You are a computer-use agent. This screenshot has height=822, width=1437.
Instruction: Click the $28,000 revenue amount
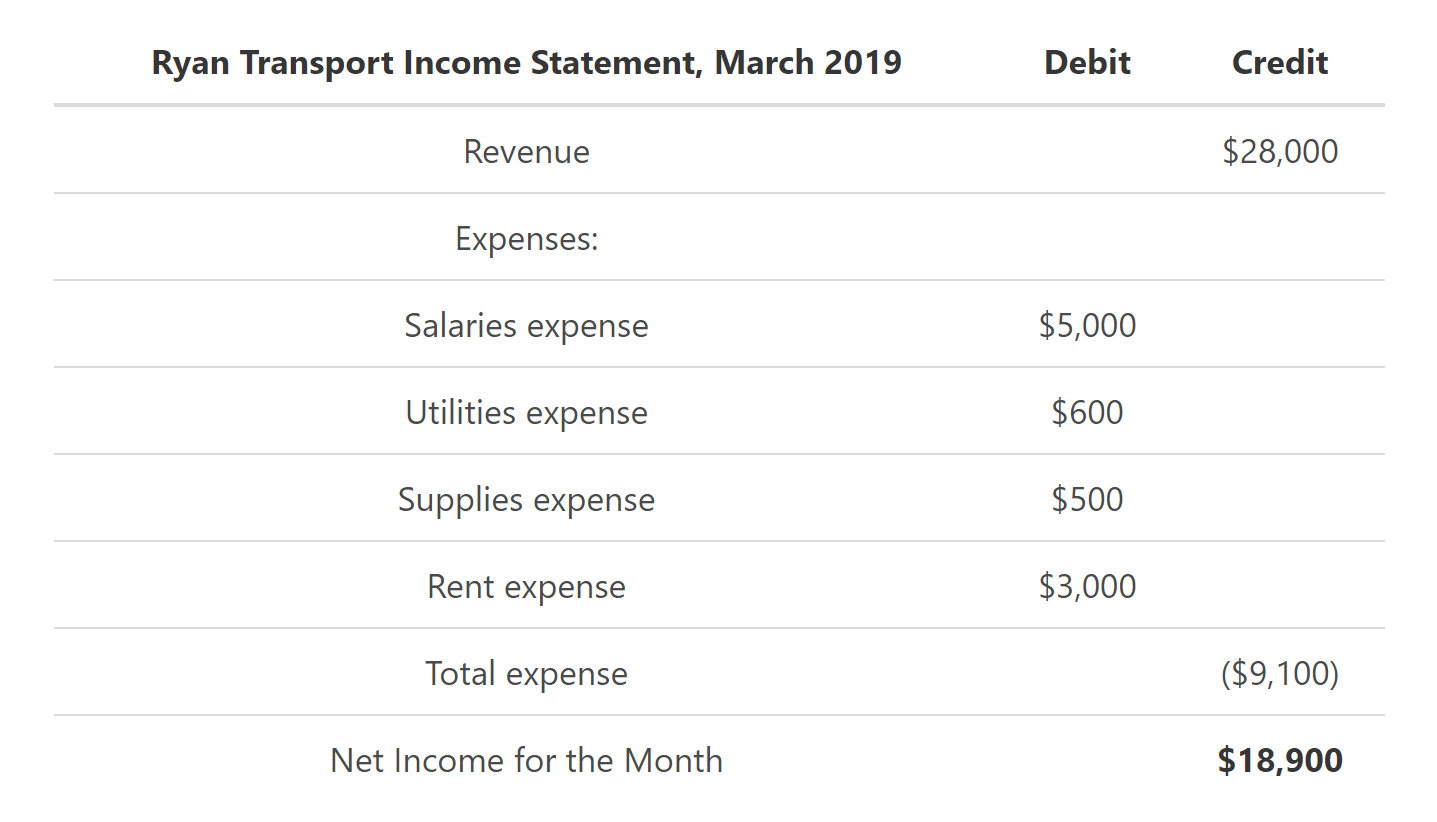click(x=1279, y=152)
